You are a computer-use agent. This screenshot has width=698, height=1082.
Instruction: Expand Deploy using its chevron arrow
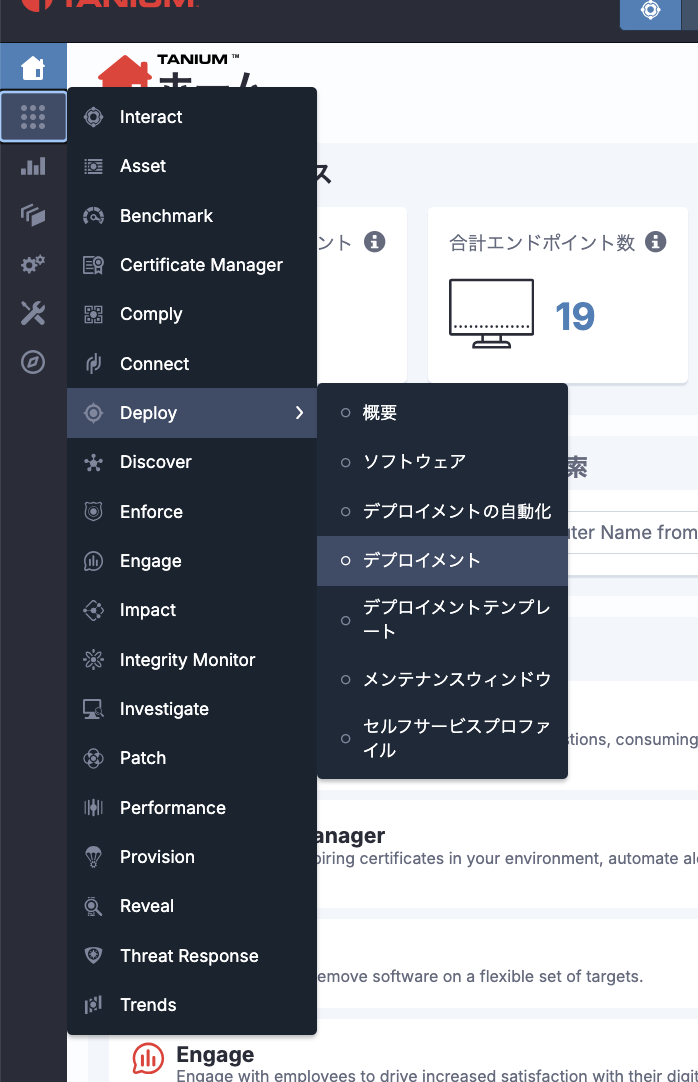298,412
